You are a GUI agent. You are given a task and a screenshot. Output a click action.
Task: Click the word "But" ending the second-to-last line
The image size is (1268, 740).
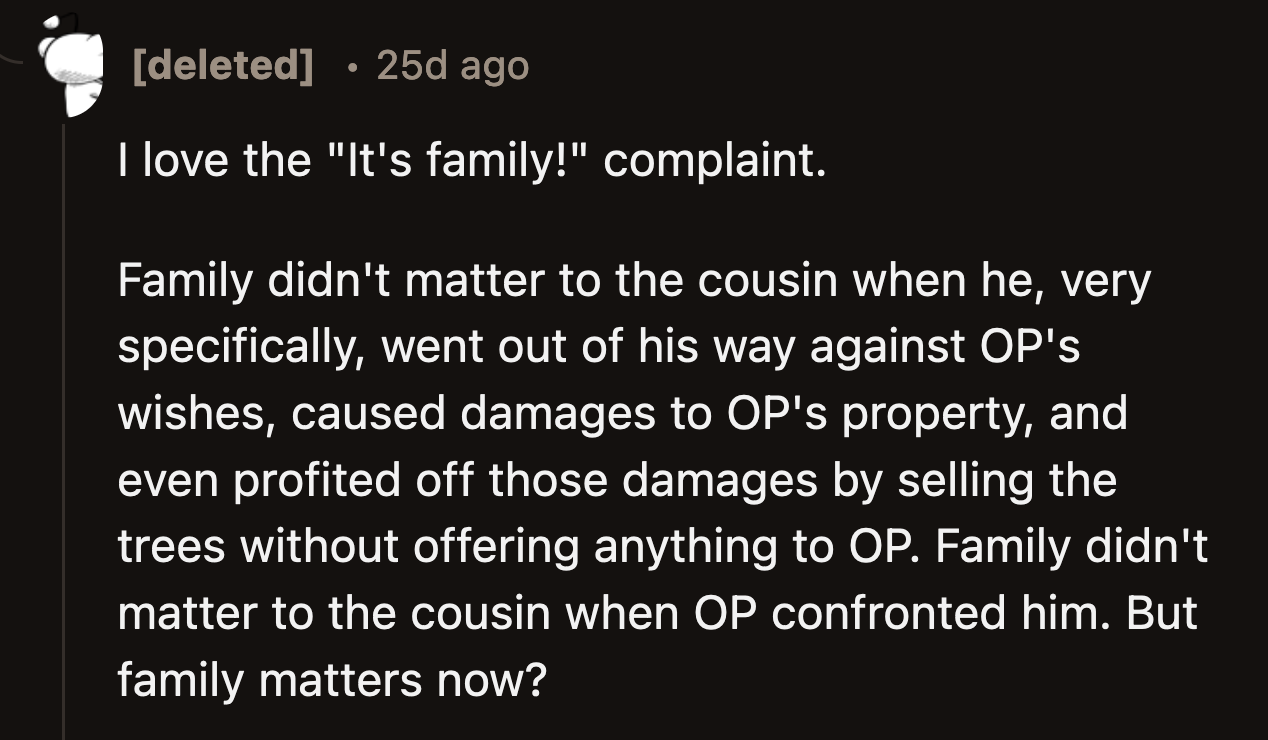(1162, 612)
